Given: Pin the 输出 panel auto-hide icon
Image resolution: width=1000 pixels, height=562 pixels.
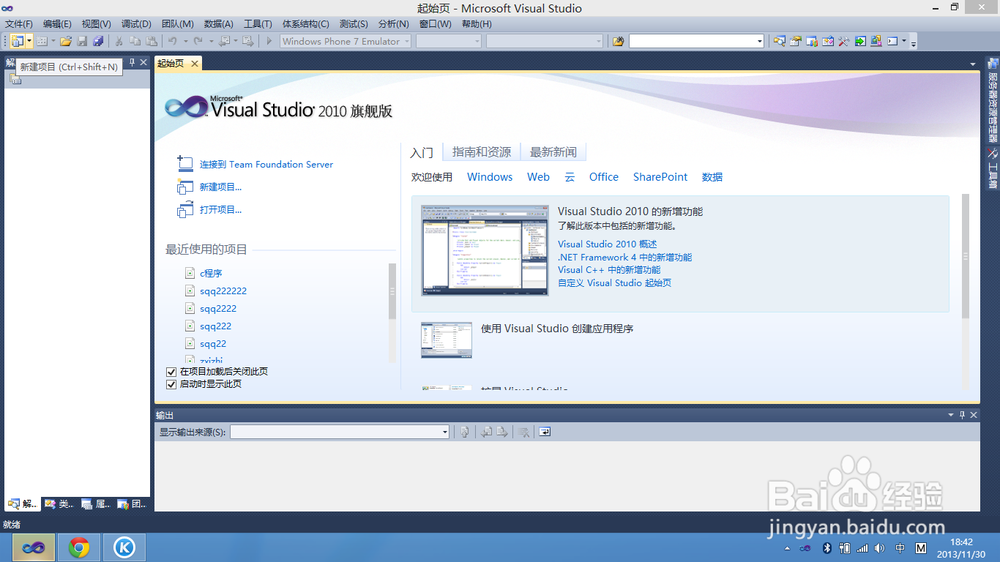Looking at the screenshot, I should click(962, 415).
